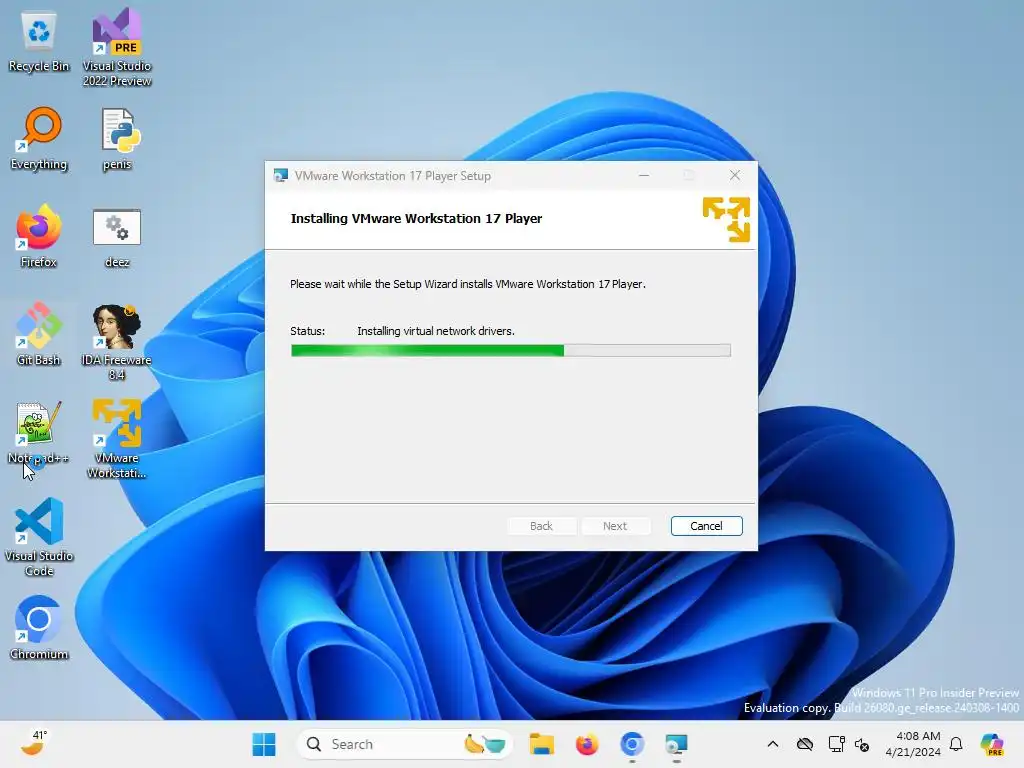Open the Windows Start menu
The height and width of the screenshot is (768, 1024).
[x=264, y=744]
